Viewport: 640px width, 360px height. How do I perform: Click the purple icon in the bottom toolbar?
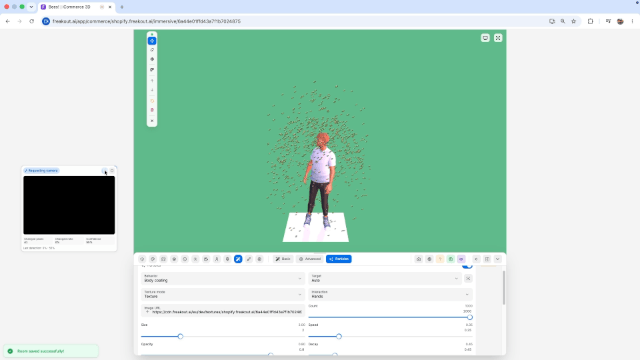[x=461, y=259]
